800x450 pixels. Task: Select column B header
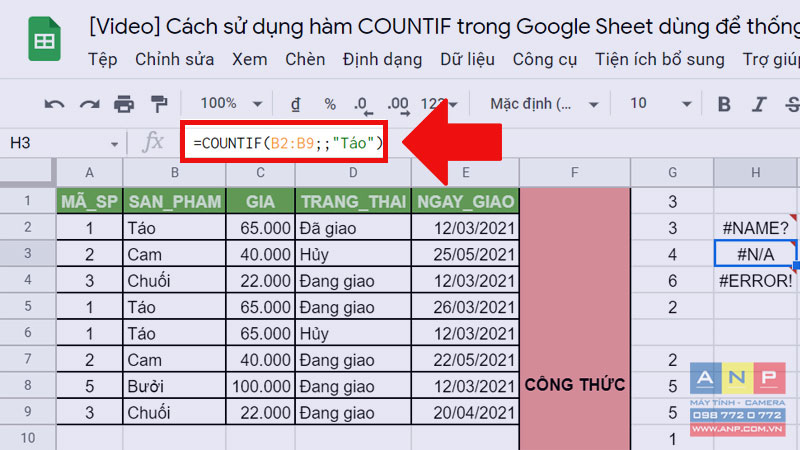(174, 172)
